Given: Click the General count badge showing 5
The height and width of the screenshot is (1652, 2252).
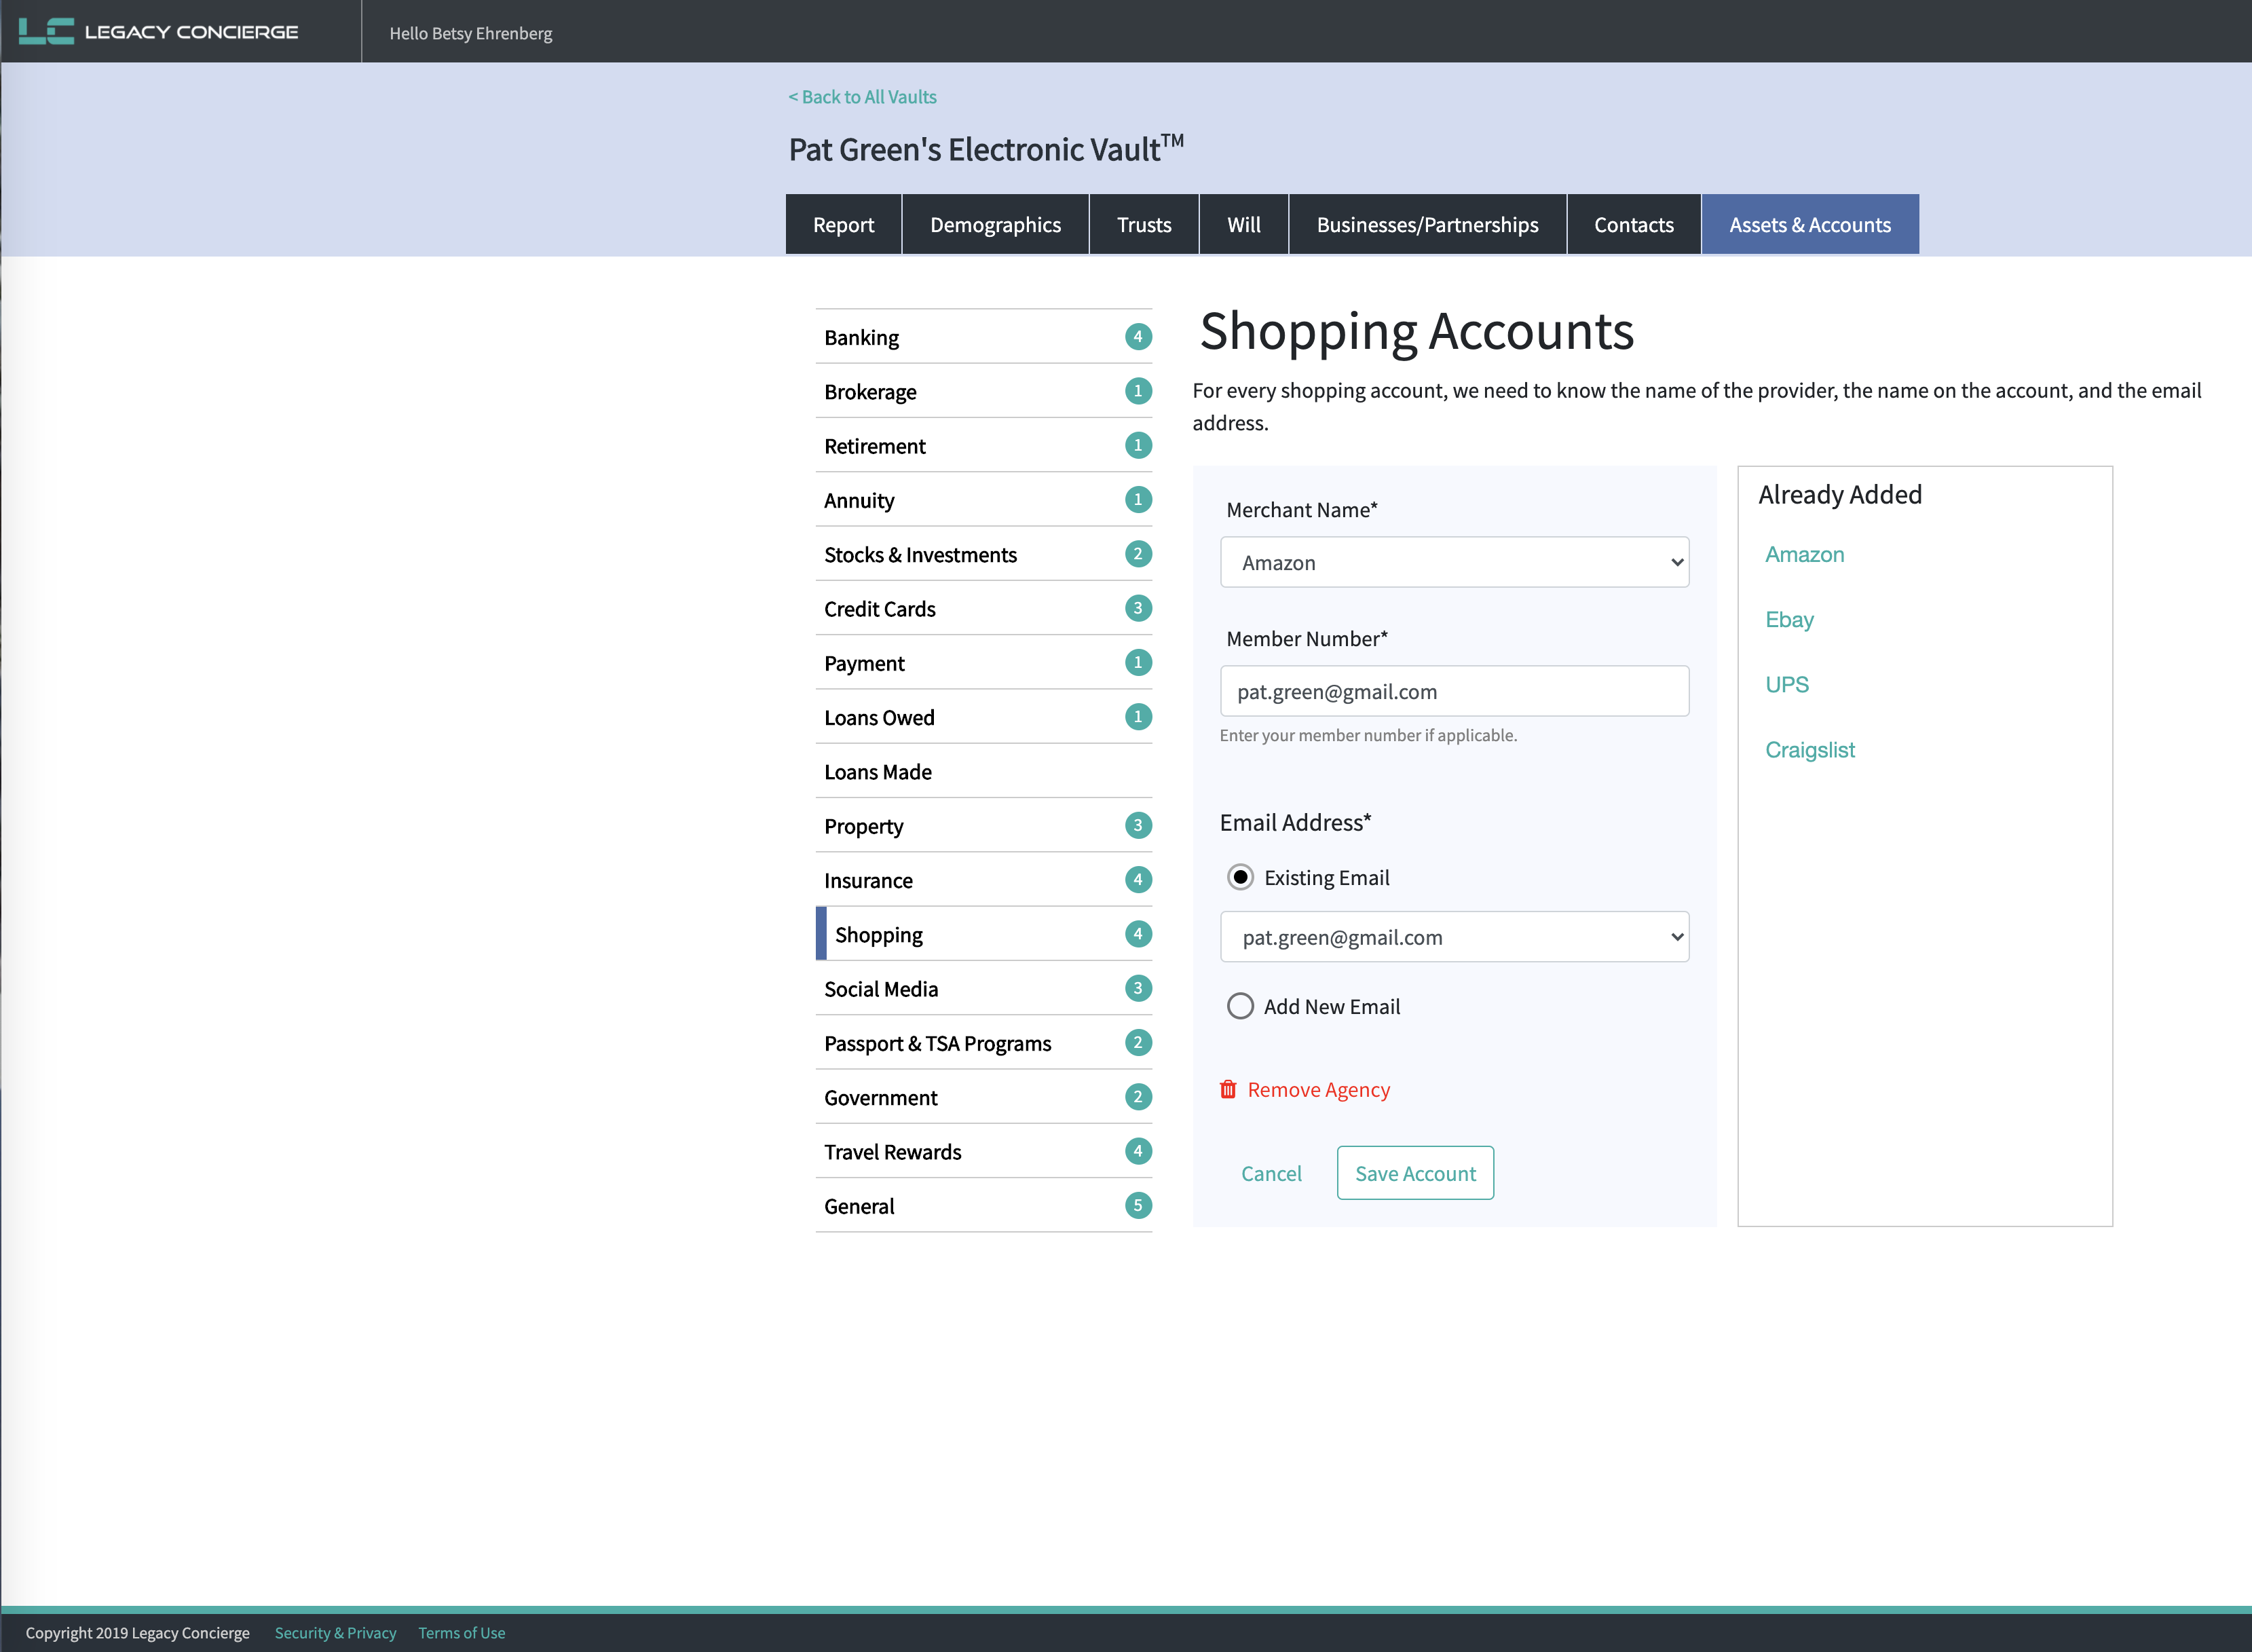Looking at the screenshot, I should [1137, 1205].
